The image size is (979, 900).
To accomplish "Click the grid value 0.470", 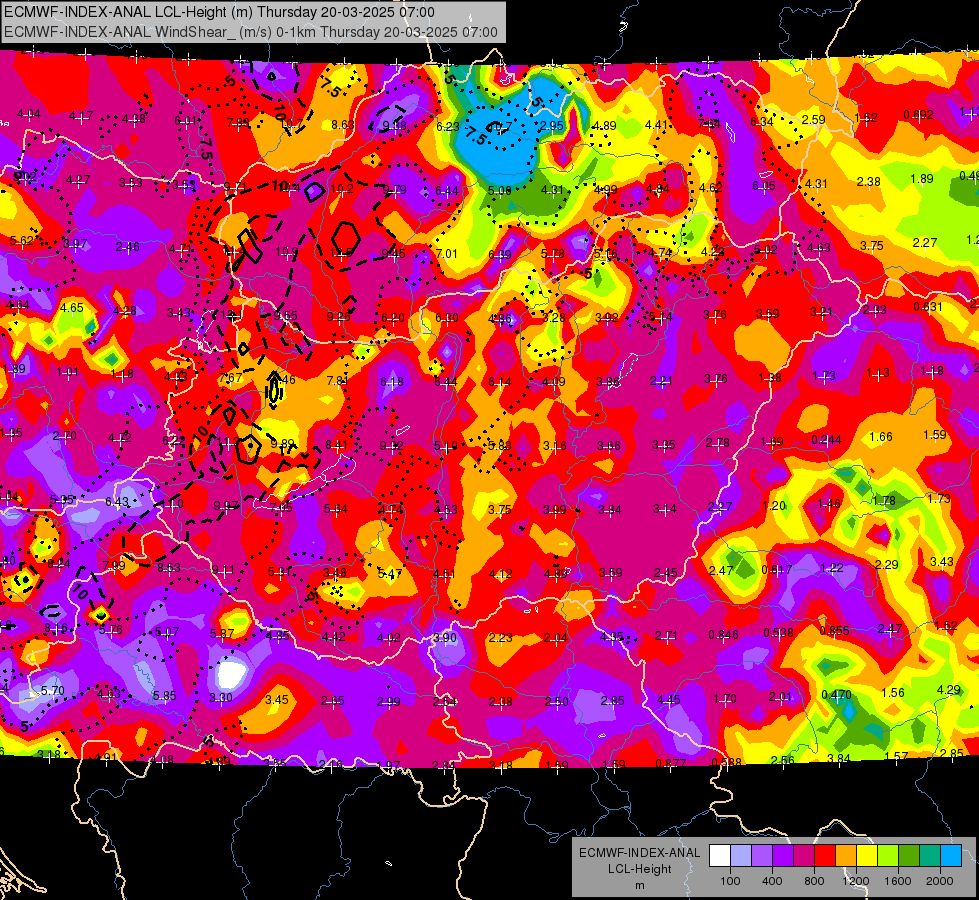I will tap(837, 695).
